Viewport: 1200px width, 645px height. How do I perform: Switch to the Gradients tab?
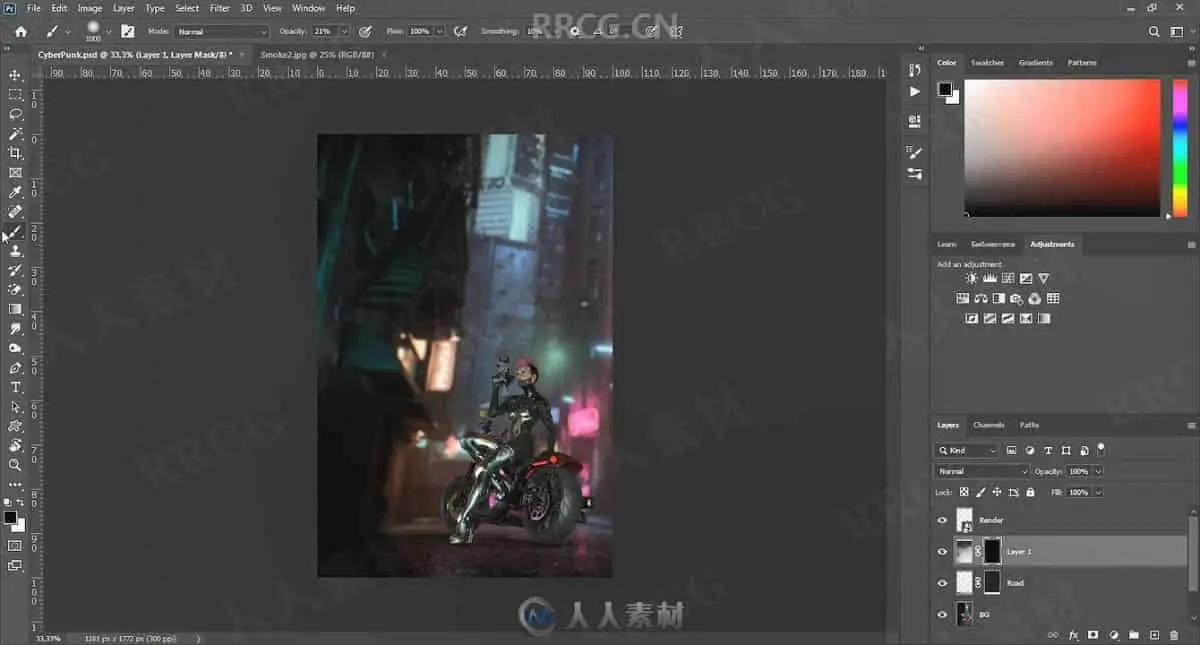(1035, 63)
